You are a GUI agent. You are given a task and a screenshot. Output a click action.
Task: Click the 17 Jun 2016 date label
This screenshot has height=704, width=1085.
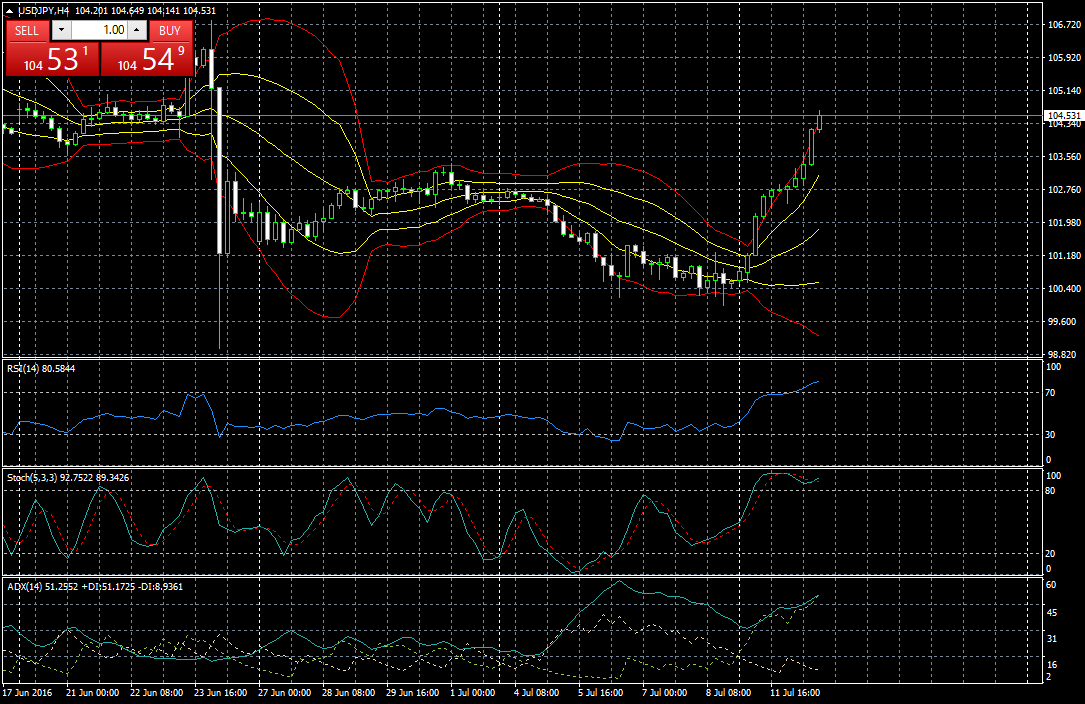[x=28, y=692]
